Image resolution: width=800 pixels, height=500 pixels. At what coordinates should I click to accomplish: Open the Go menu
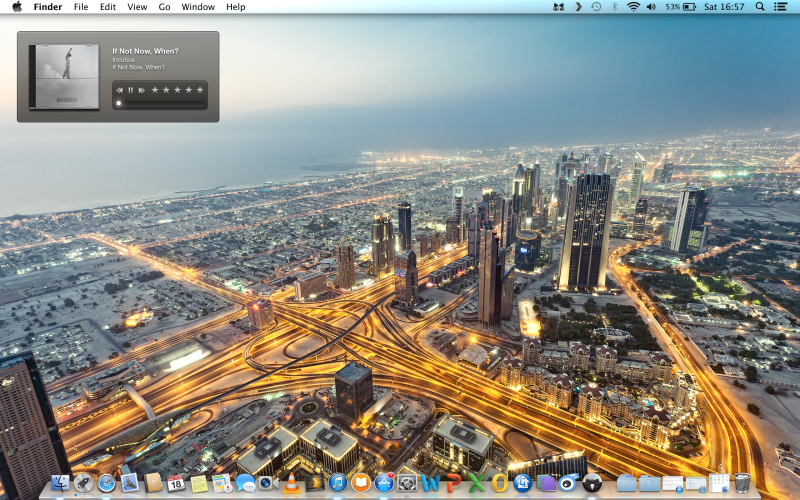pyautogui.click(x=164, y=7)
